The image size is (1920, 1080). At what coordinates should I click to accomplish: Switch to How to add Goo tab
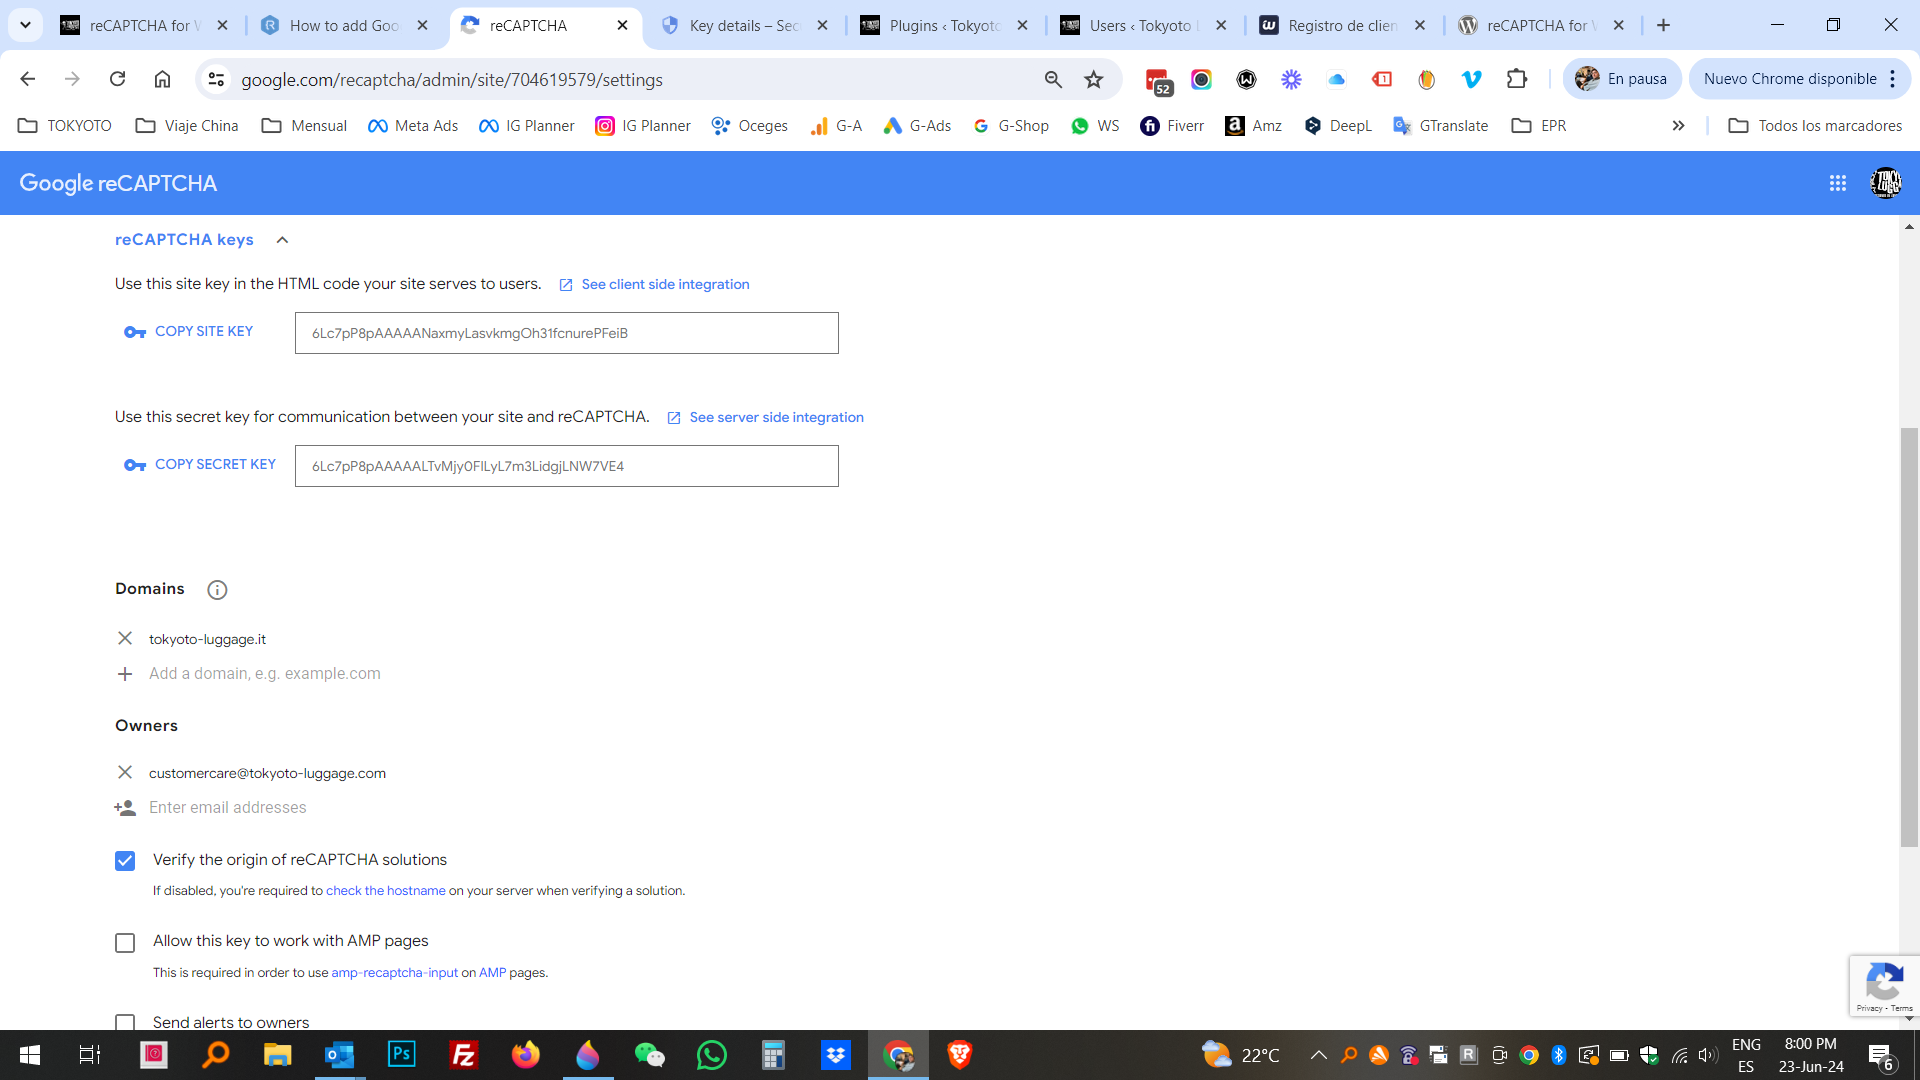click(x=344, y=26)
